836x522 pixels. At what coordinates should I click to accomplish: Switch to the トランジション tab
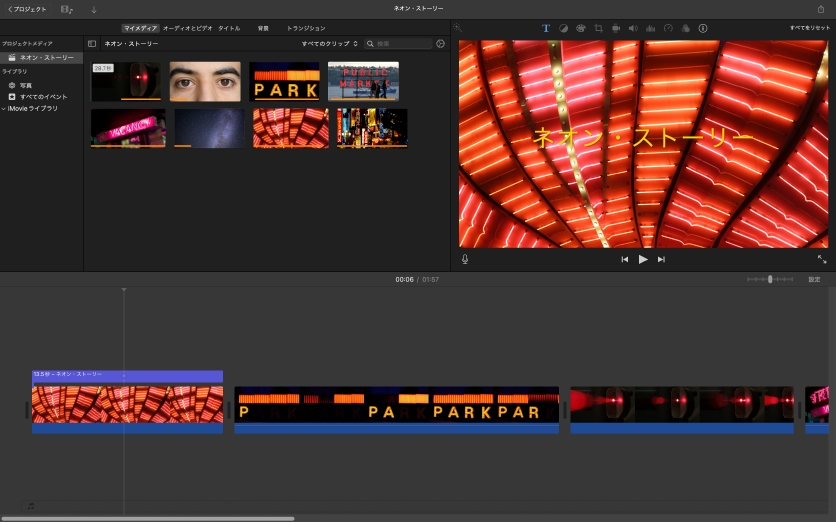tap(306, 28)
